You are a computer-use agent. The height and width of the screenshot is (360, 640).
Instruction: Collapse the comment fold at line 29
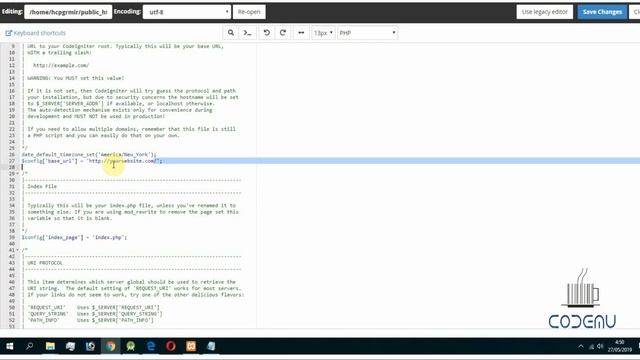(x=18, y=174)
